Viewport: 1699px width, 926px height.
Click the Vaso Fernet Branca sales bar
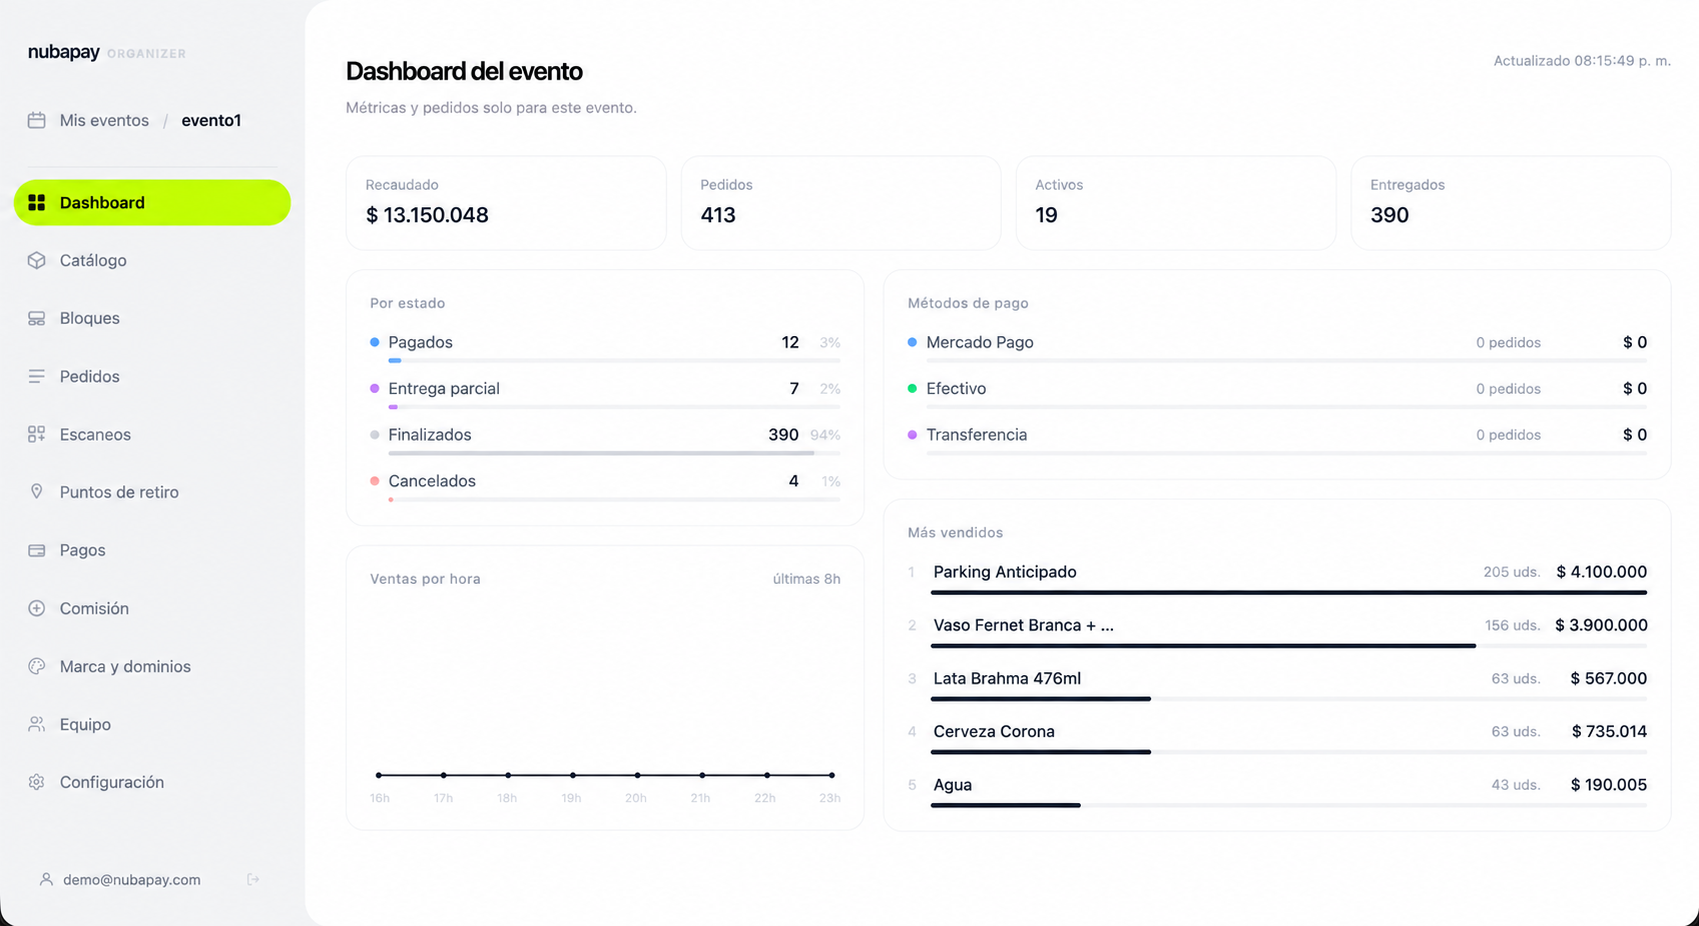coord(1289,646)
